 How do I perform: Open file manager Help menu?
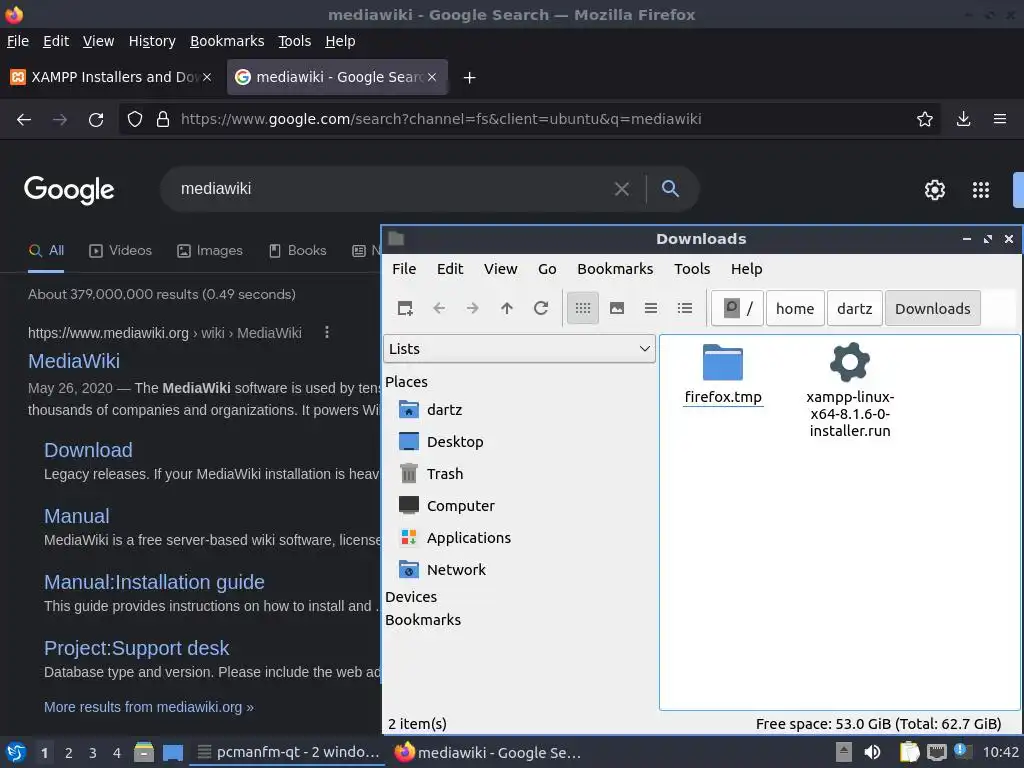point(746,269)
